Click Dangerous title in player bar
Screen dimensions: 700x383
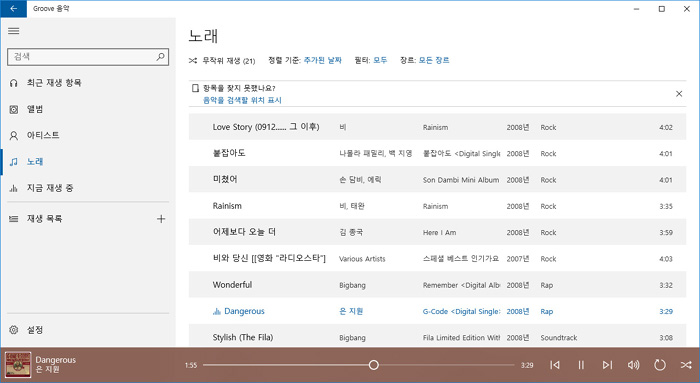55,360
